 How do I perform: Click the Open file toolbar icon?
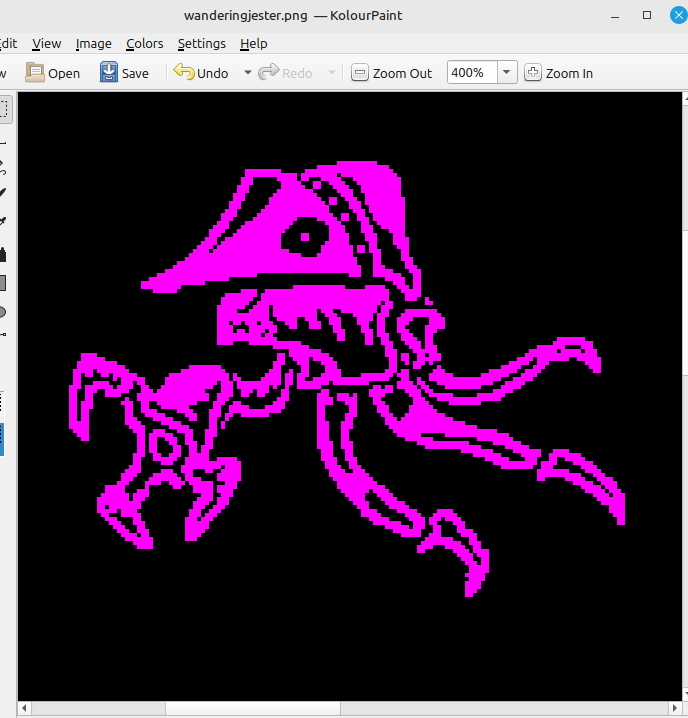click(52, 73)
